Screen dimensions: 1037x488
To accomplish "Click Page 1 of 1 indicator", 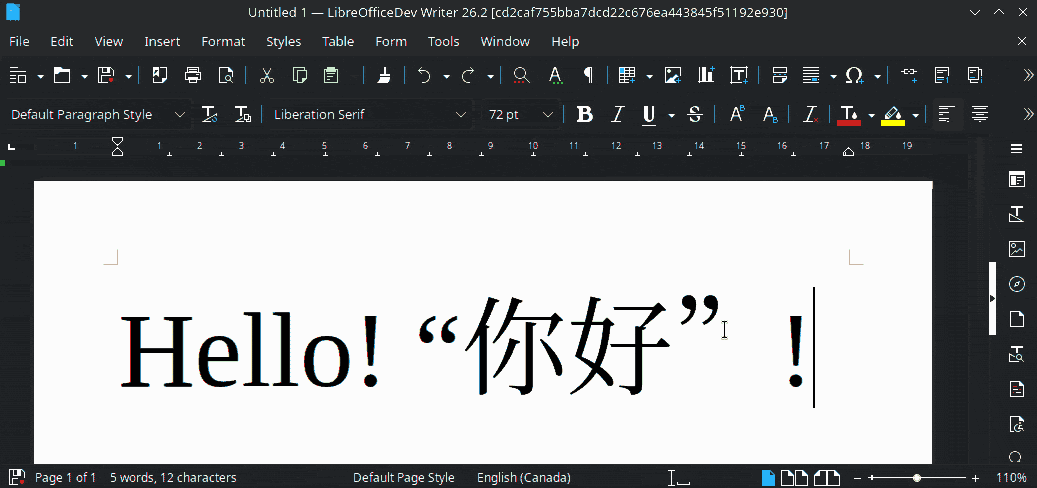I will (x=65, y=477).
